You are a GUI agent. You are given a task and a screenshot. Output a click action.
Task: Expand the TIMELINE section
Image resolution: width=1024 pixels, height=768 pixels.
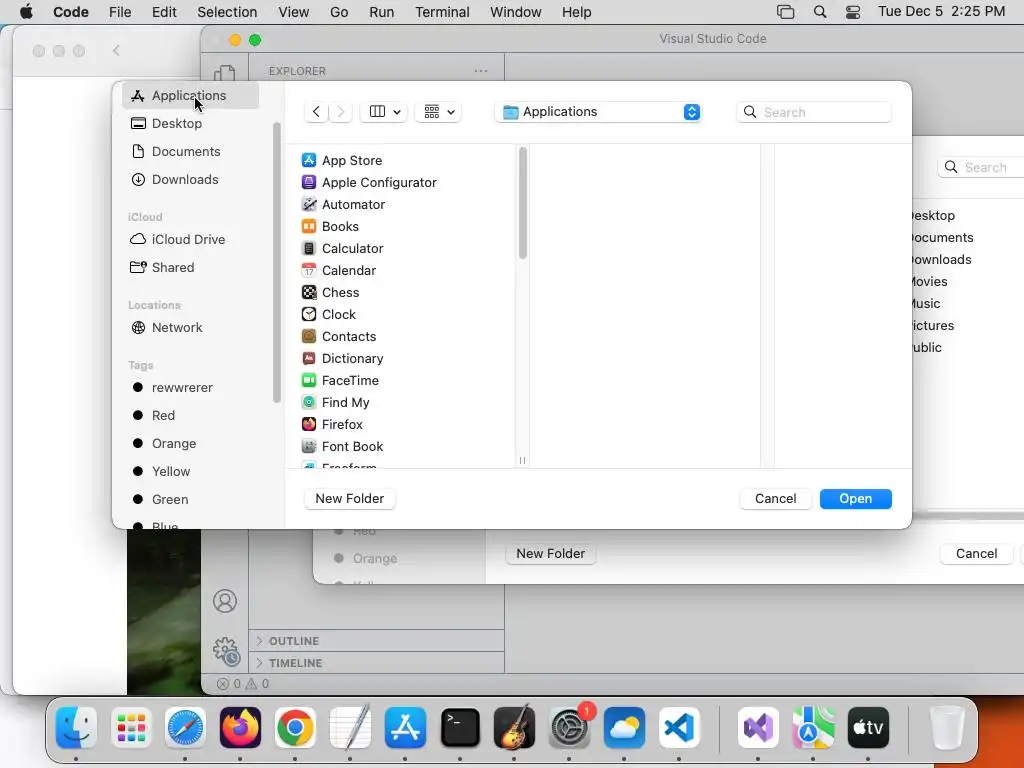pos(295,663)
